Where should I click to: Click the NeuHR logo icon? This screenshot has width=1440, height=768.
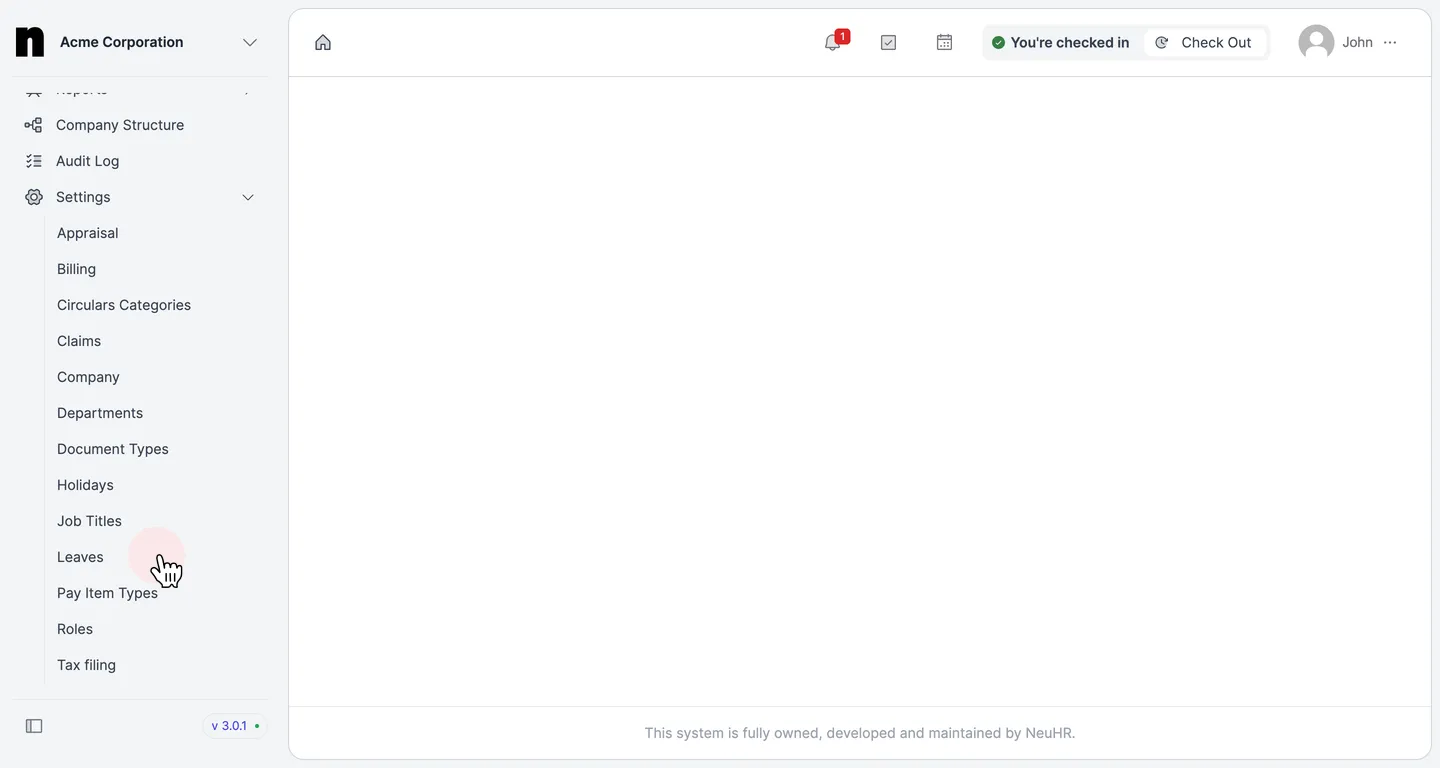(30, 42)
